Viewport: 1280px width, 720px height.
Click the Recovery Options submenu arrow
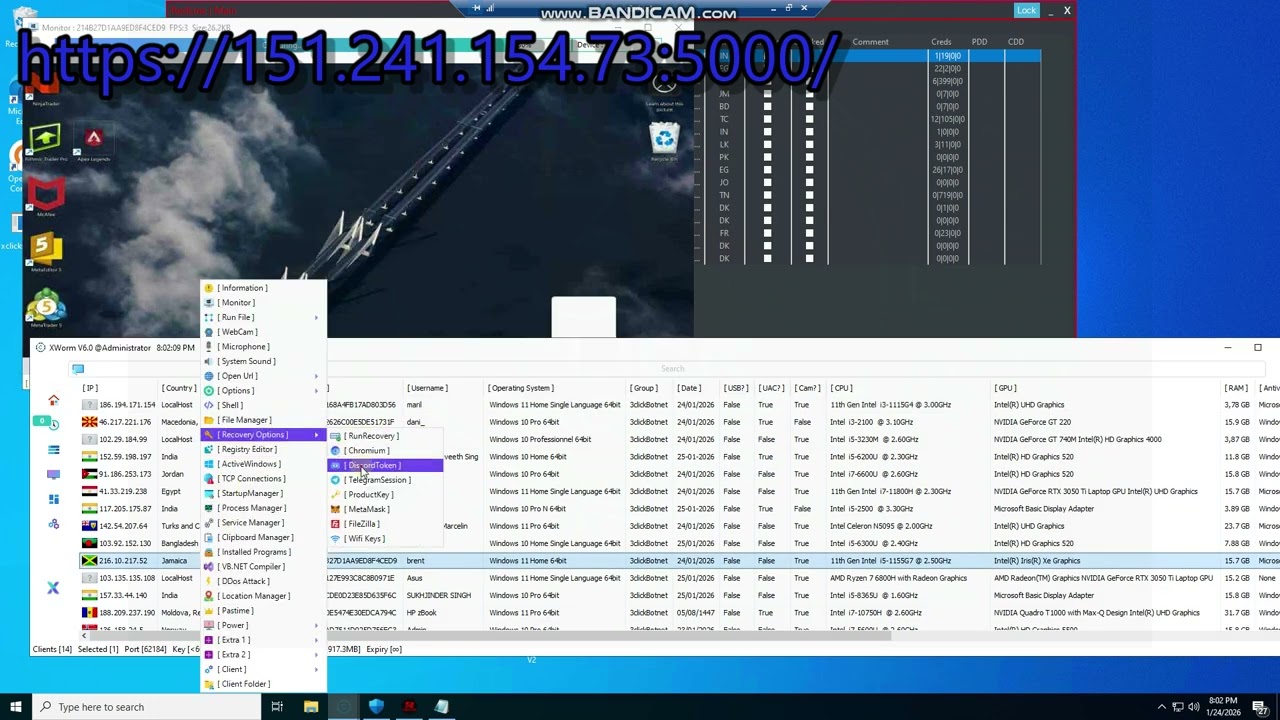pos(316,435)
